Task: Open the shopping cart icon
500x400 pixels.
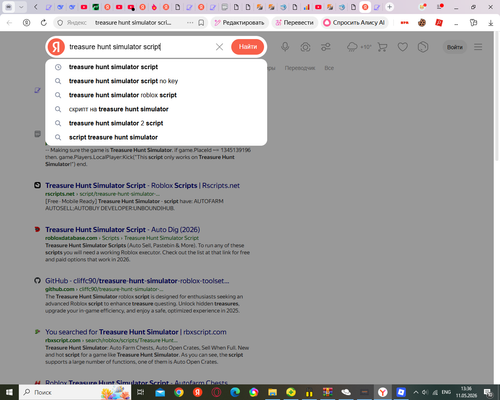Action: tap(382, 47)
